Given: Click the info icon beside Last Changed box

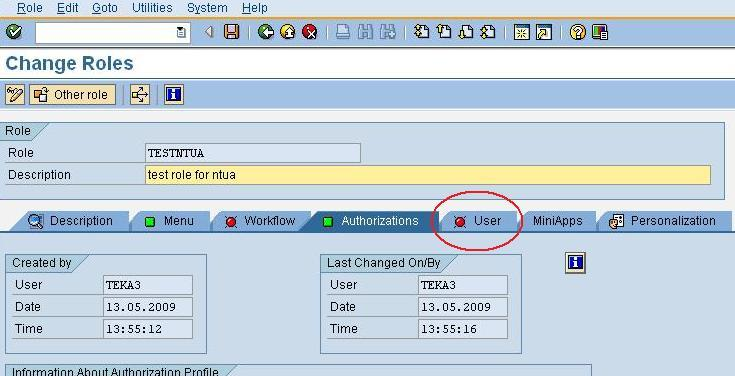Looking at the screenshot, I should (575, 263).
